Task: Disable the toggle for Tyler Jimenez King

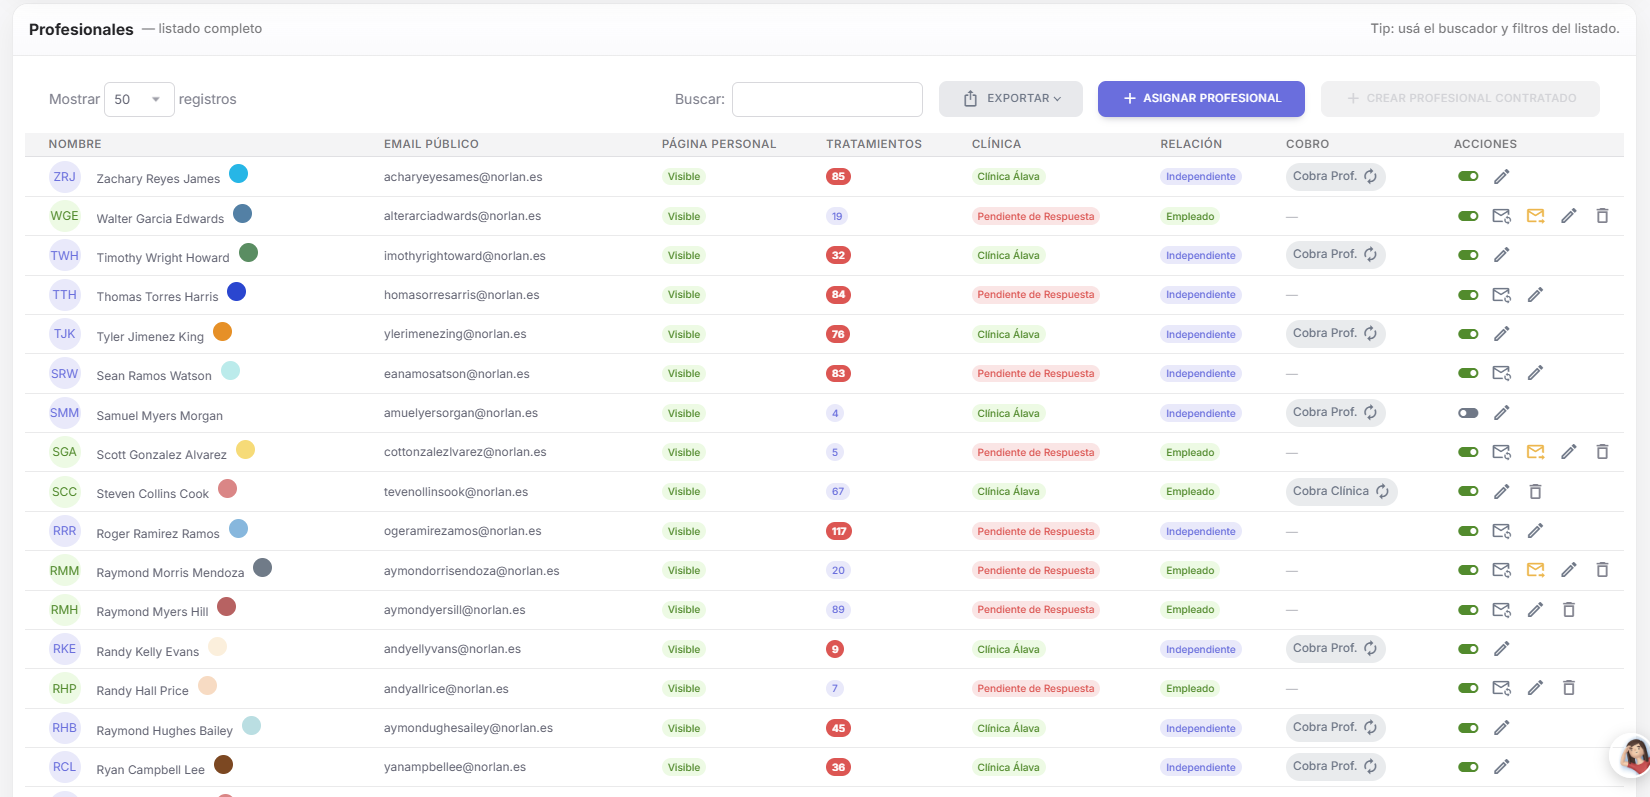Action: (x=1468, y=334)
